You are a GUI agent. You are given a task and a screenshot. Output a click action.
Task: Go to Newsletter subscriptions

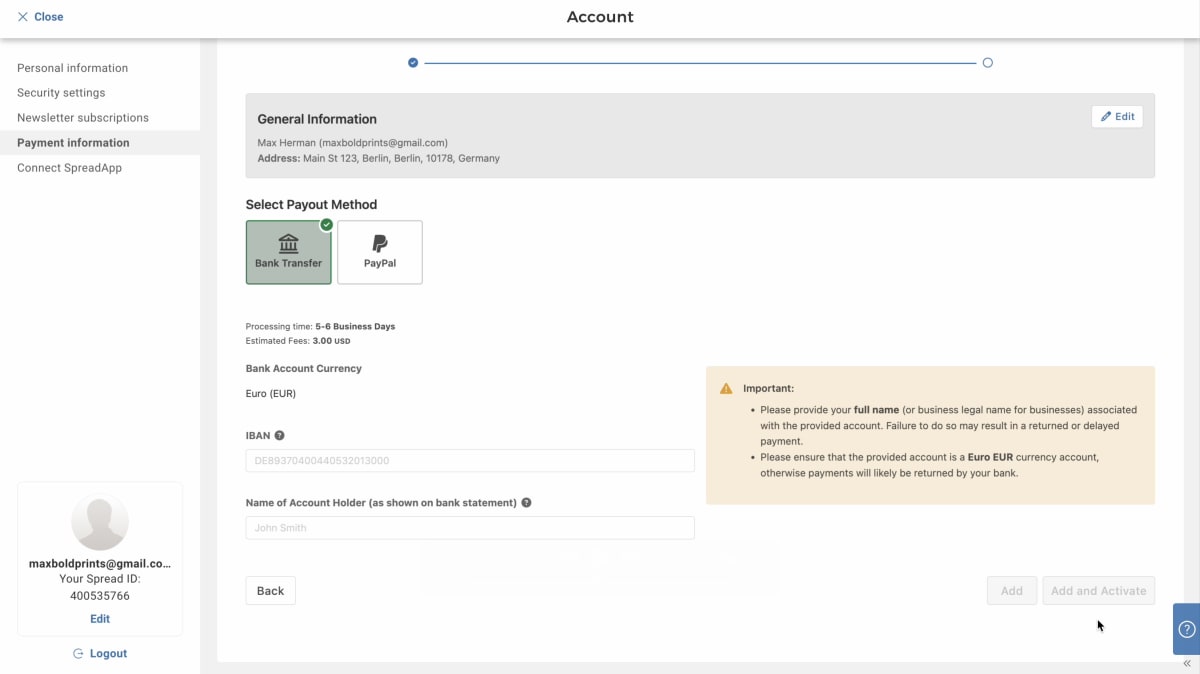click(83, 118)
